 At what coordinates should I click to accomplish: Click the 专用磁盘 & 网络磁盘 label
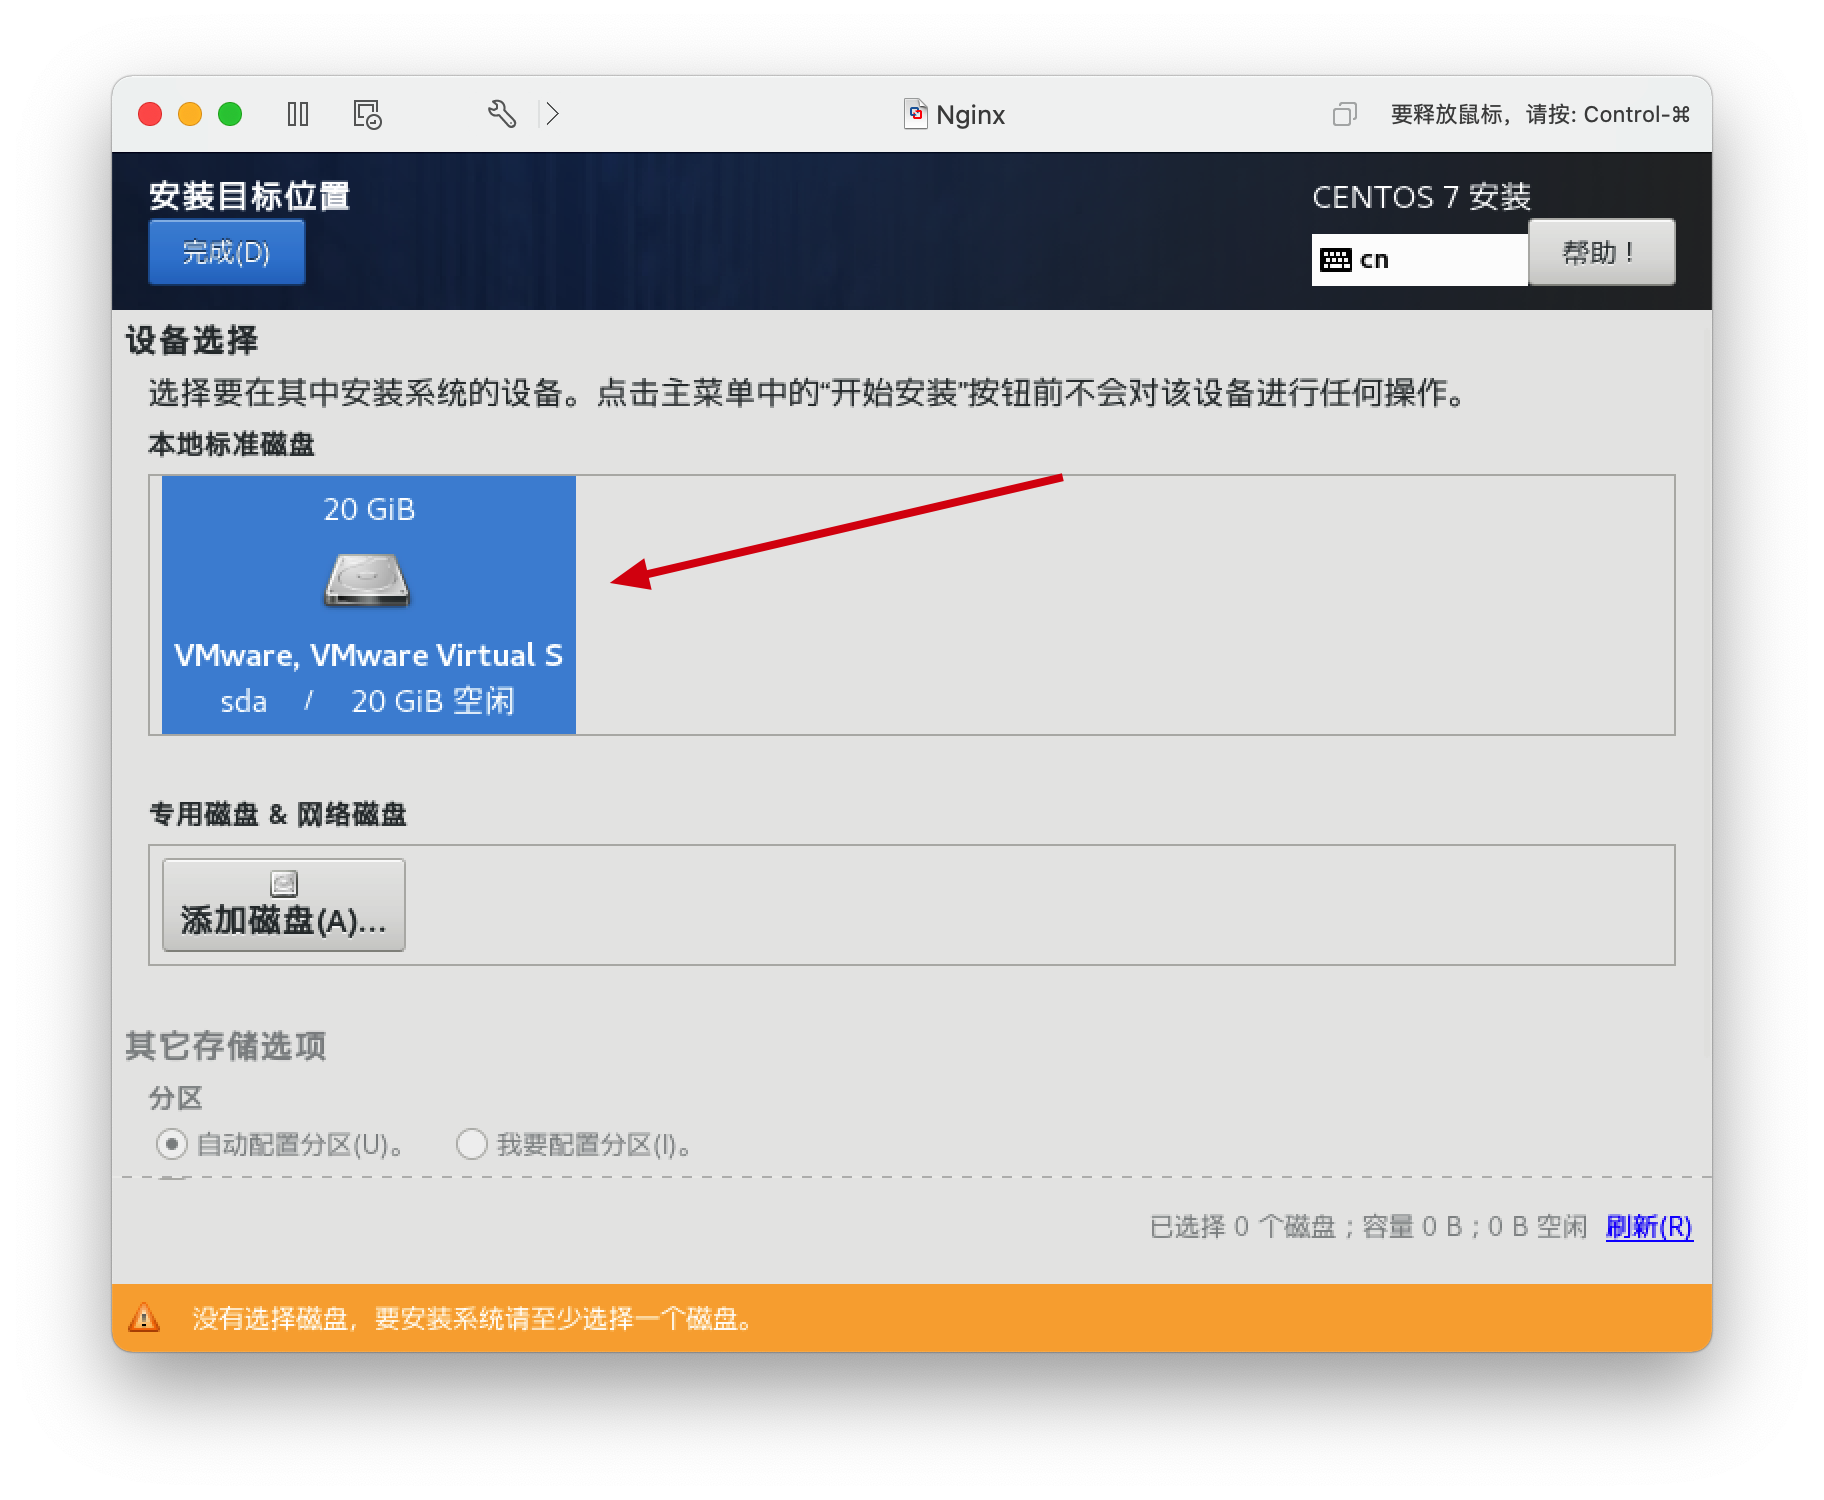(278, 814)
